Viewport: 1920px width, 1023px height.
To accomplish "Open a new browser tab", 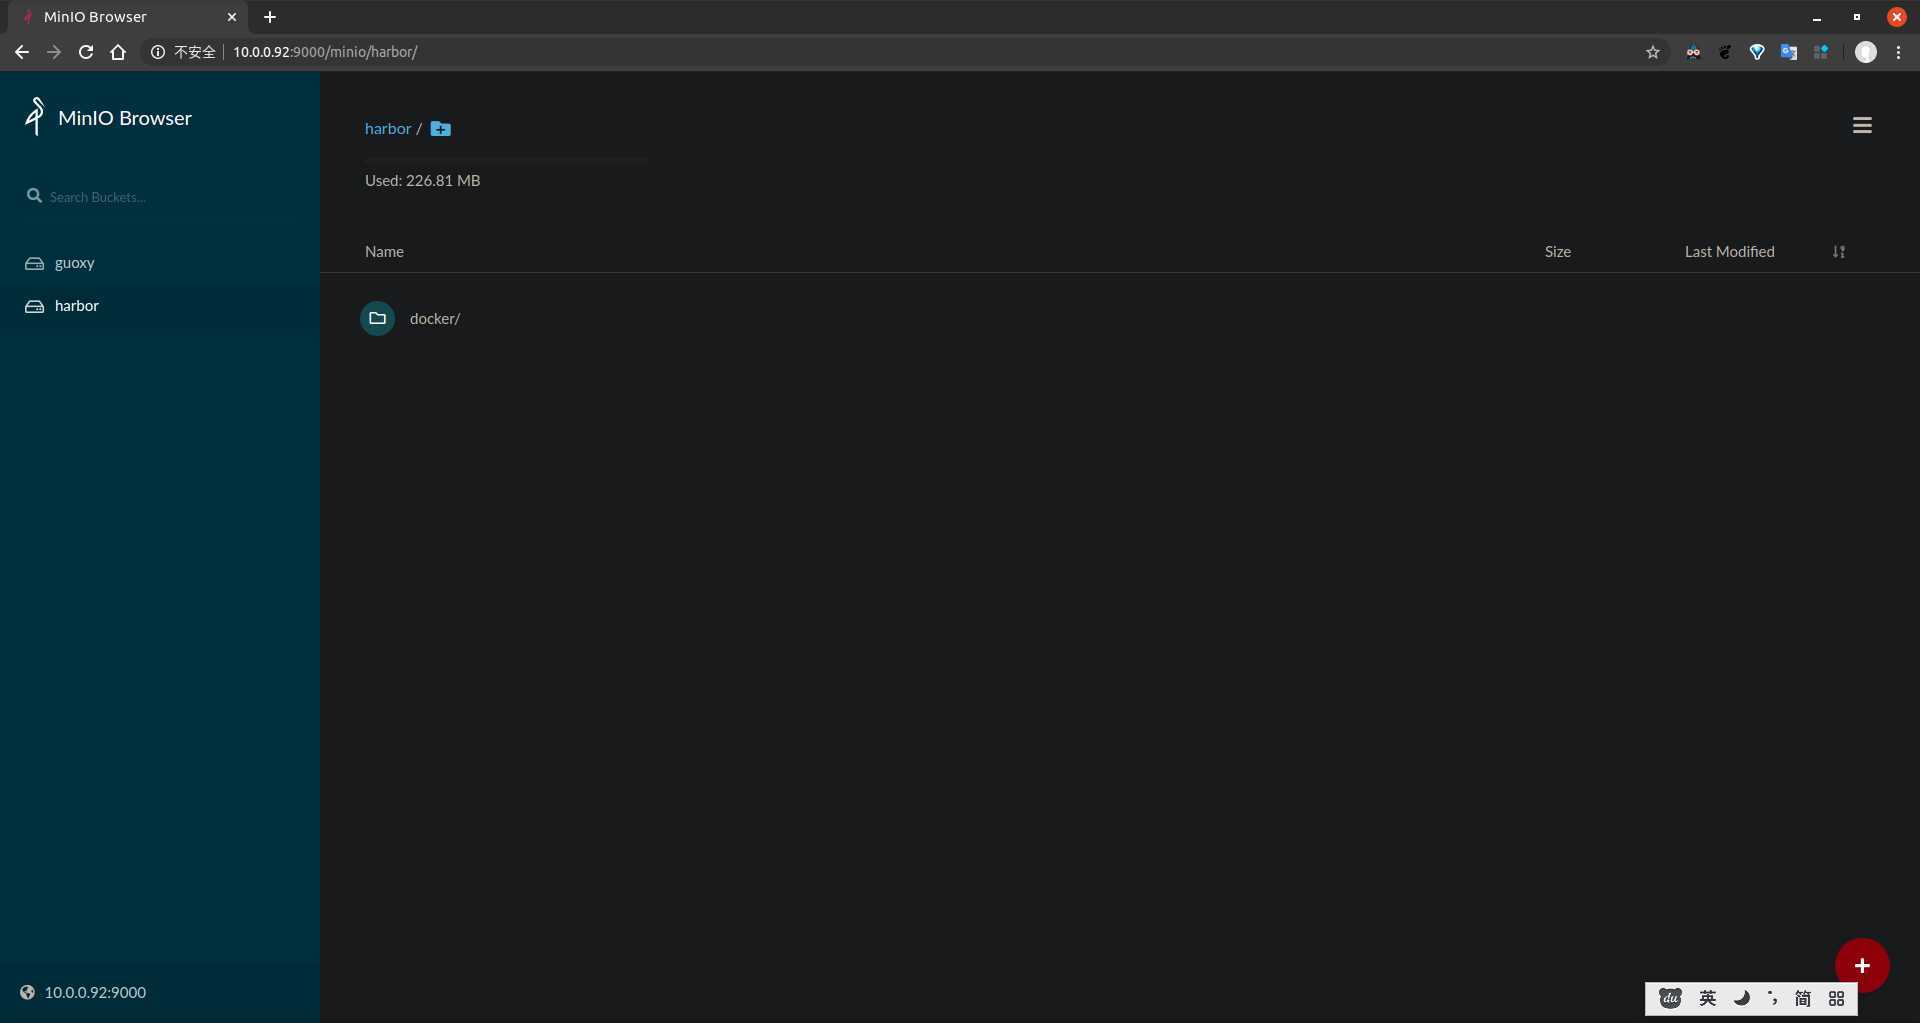I will 270,17.
